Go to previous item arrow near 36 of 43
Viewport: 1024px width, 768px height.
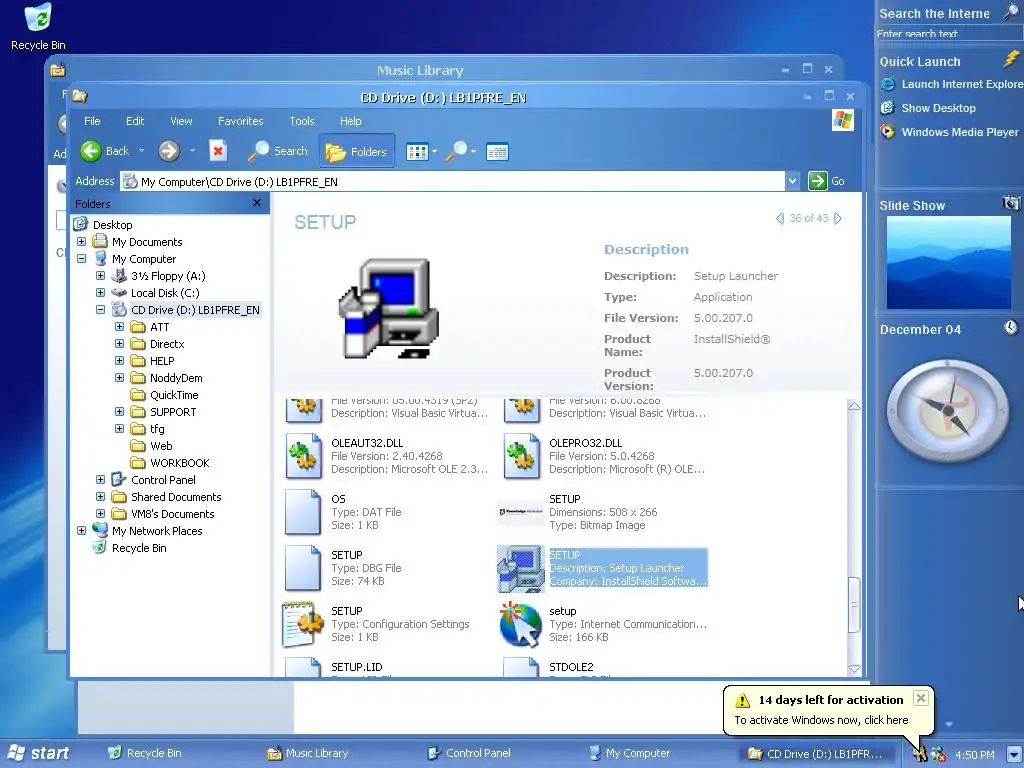point(780,218)
